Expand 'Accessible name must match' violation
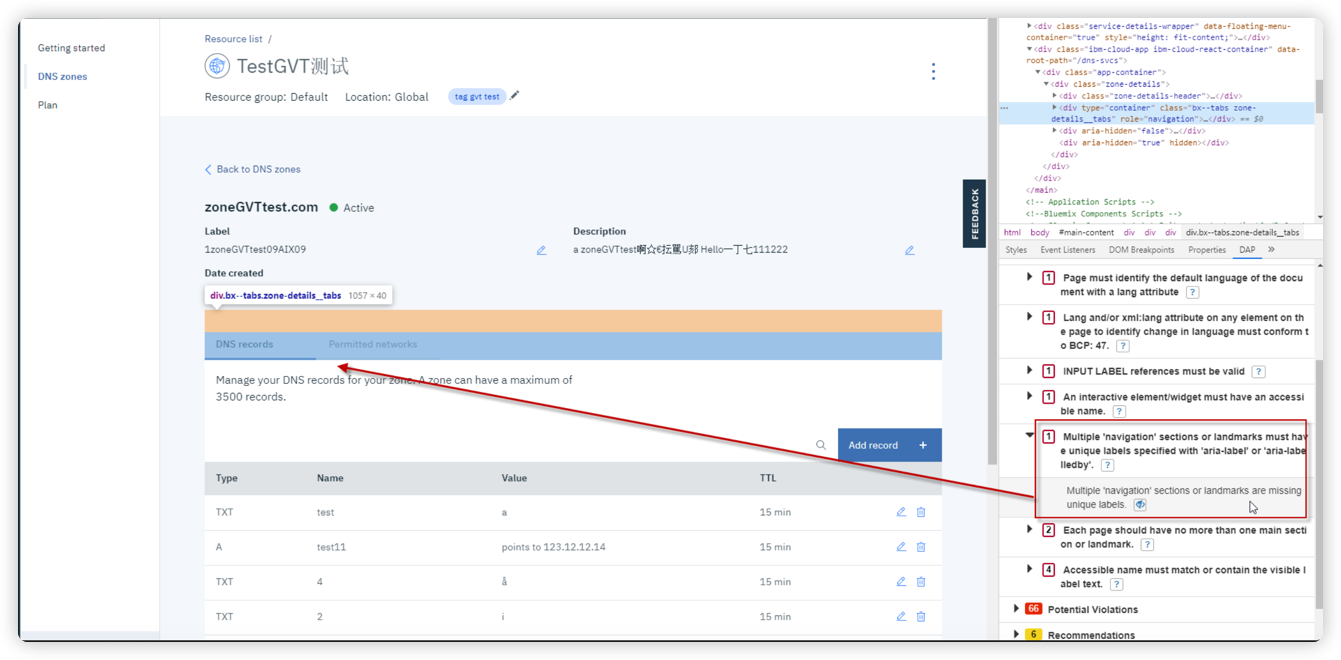 point(1029,570)
